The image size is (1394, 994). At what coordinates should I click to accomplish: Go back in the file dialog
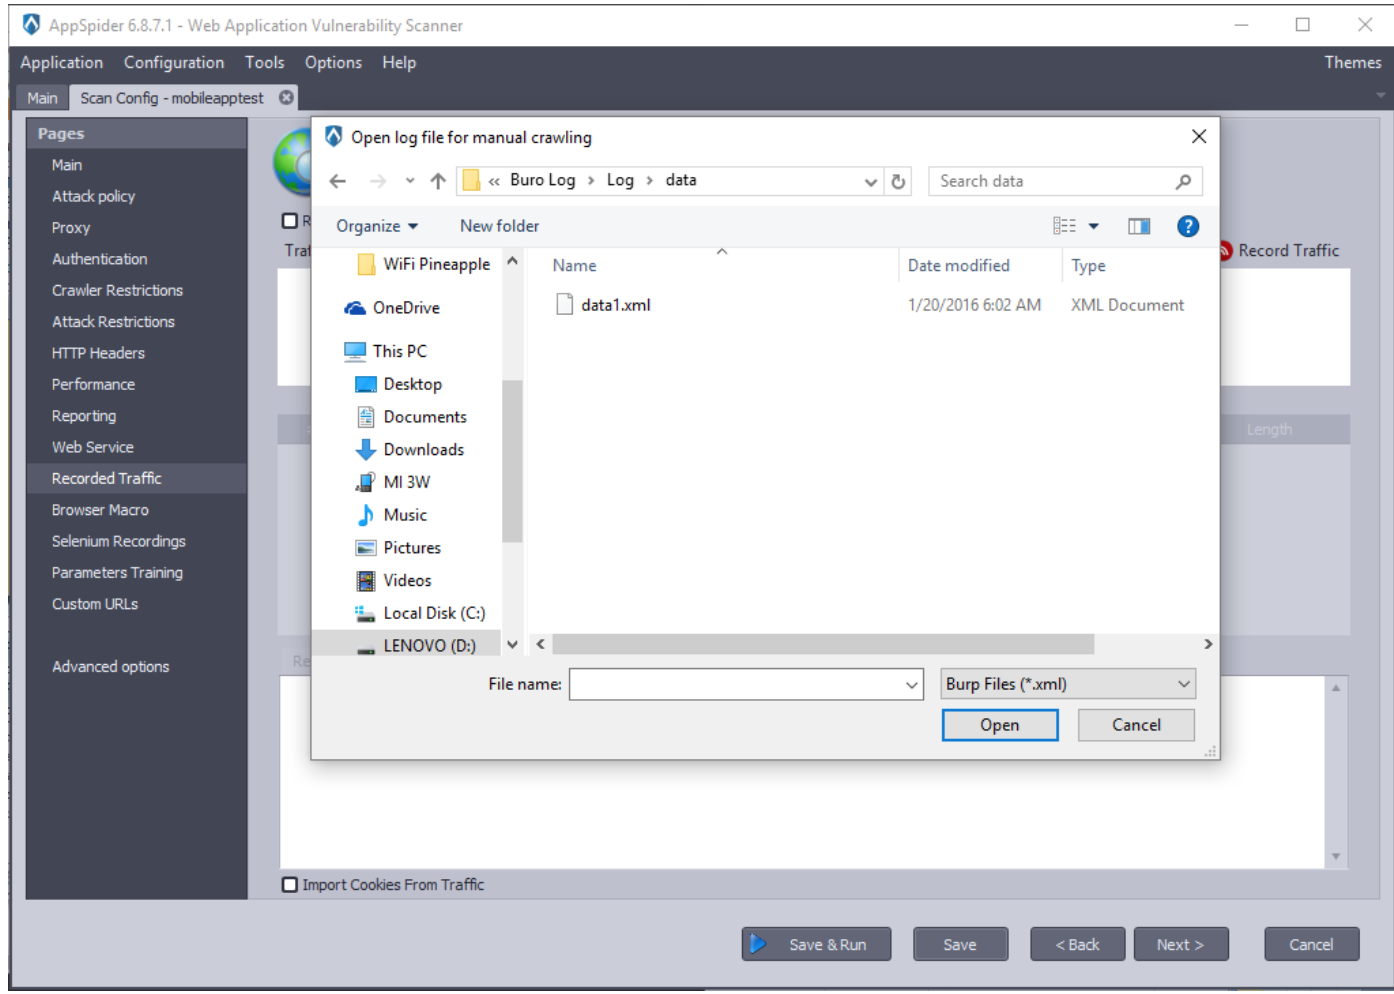338,181
